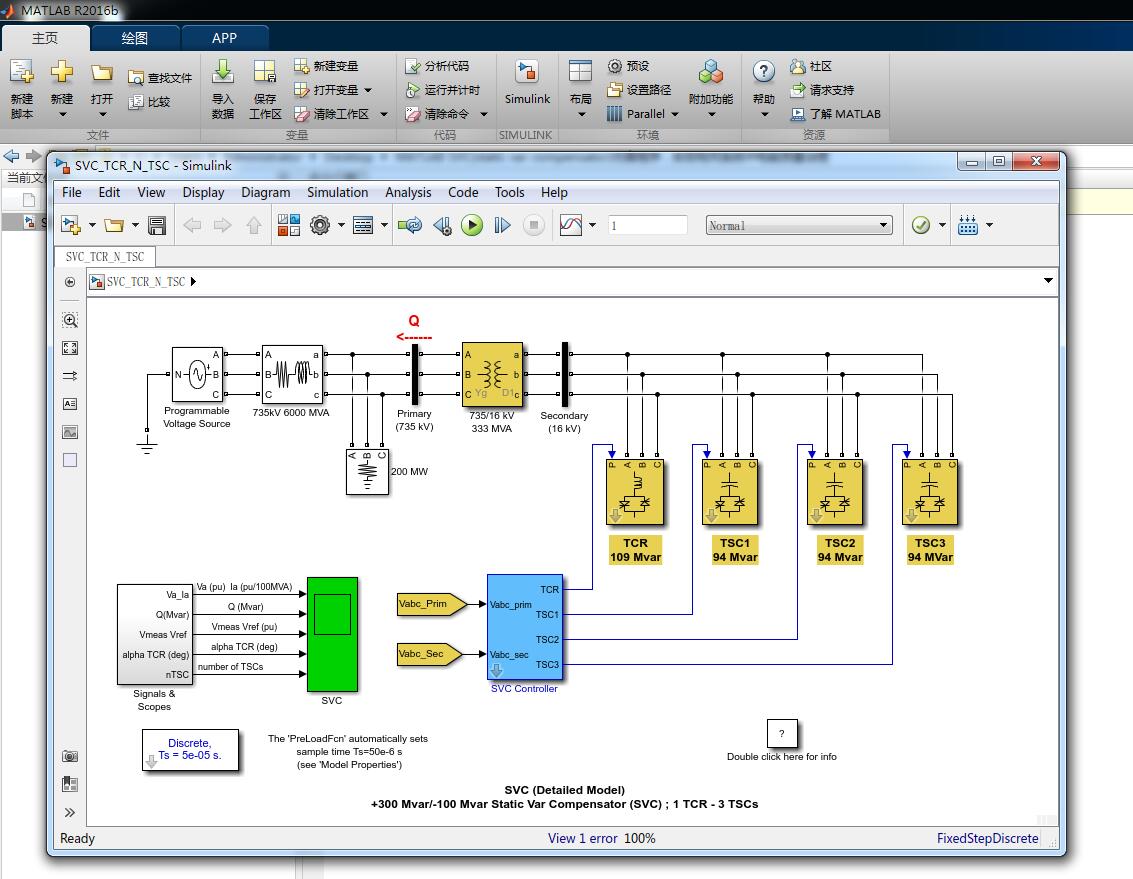Viewport: 1133px width, 879px height.
Task: Open the Model Explorer icon
Action: (x=363, y=226)
